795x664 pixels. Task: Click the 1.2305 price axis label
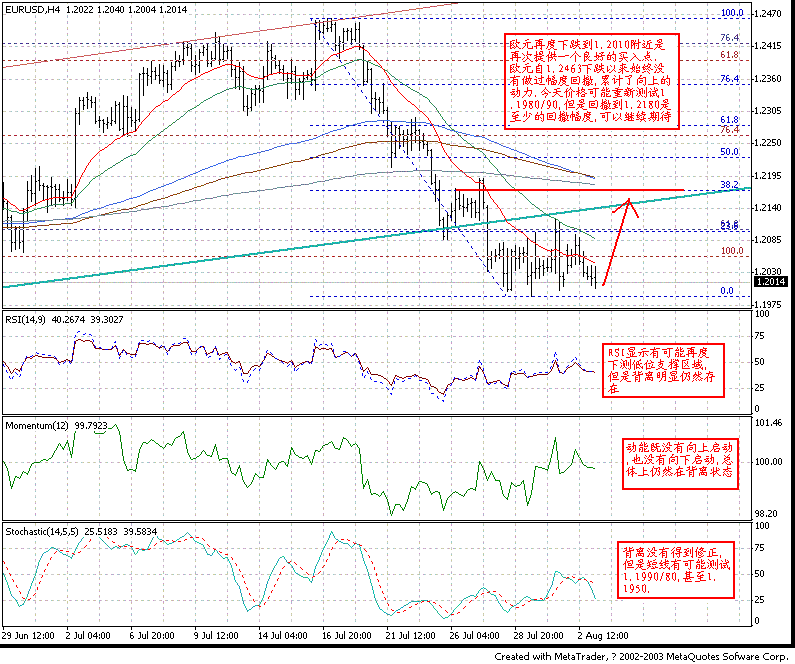click(767, 110)
